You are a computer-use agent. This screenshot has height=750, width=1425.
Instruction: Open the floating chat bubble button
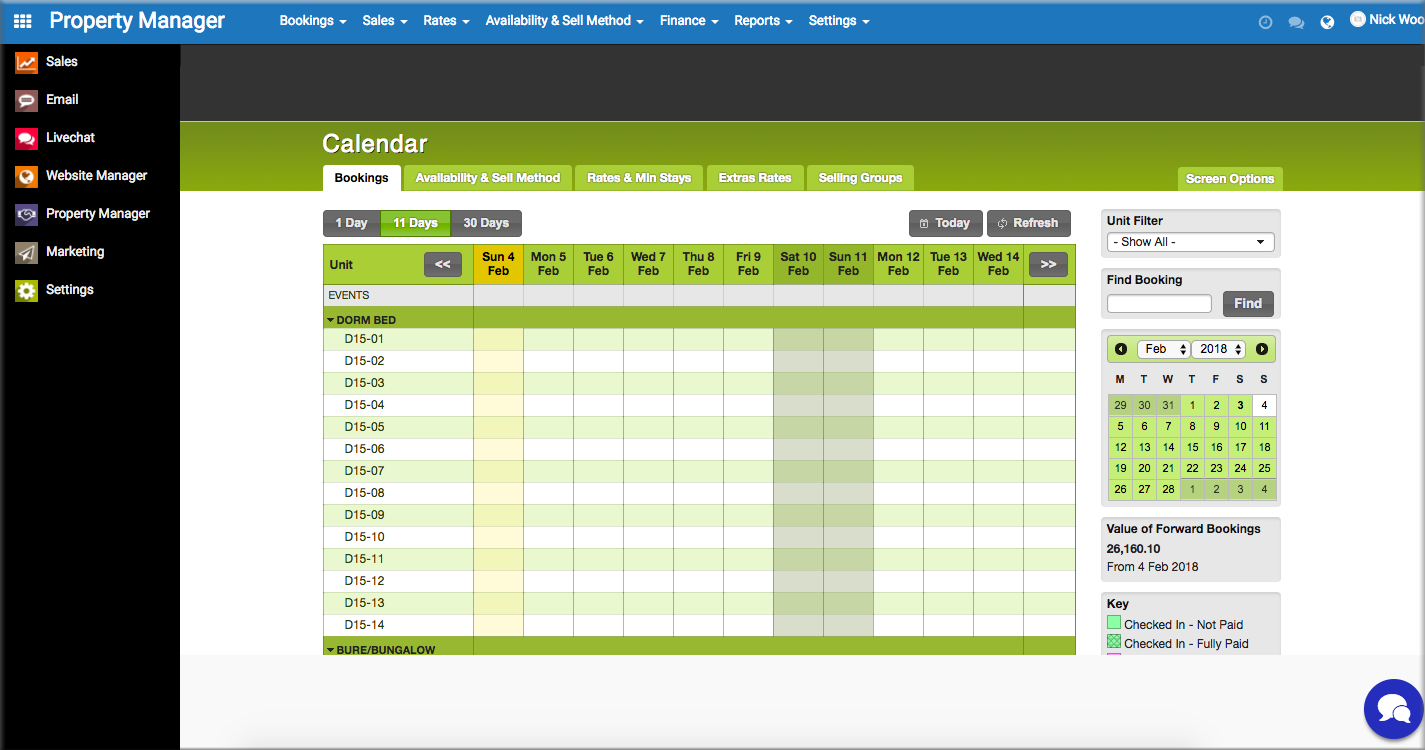[x=1393, y=709]
